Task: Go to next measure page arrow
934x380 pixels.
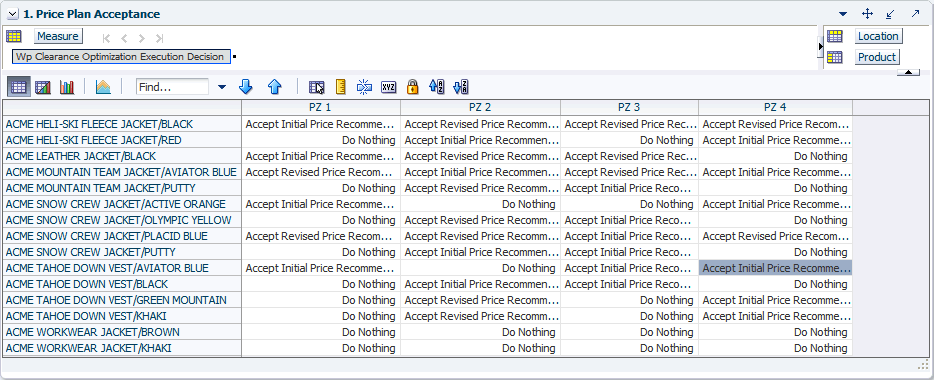Action: click(141, 39)
